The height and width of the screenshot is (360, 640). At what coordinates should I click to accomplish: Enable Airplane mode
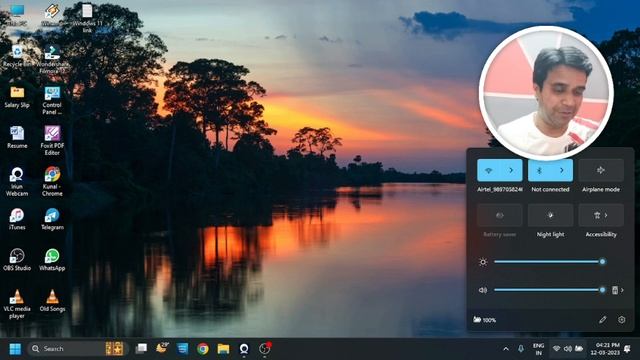[x=601, y=170]
